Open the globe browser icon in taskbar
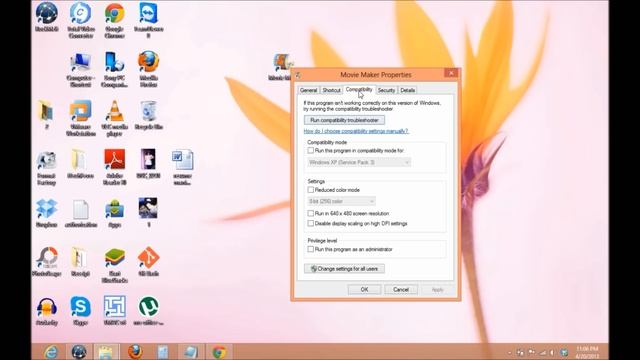Screen dimensions: 640x360 (x=79, y=351)
